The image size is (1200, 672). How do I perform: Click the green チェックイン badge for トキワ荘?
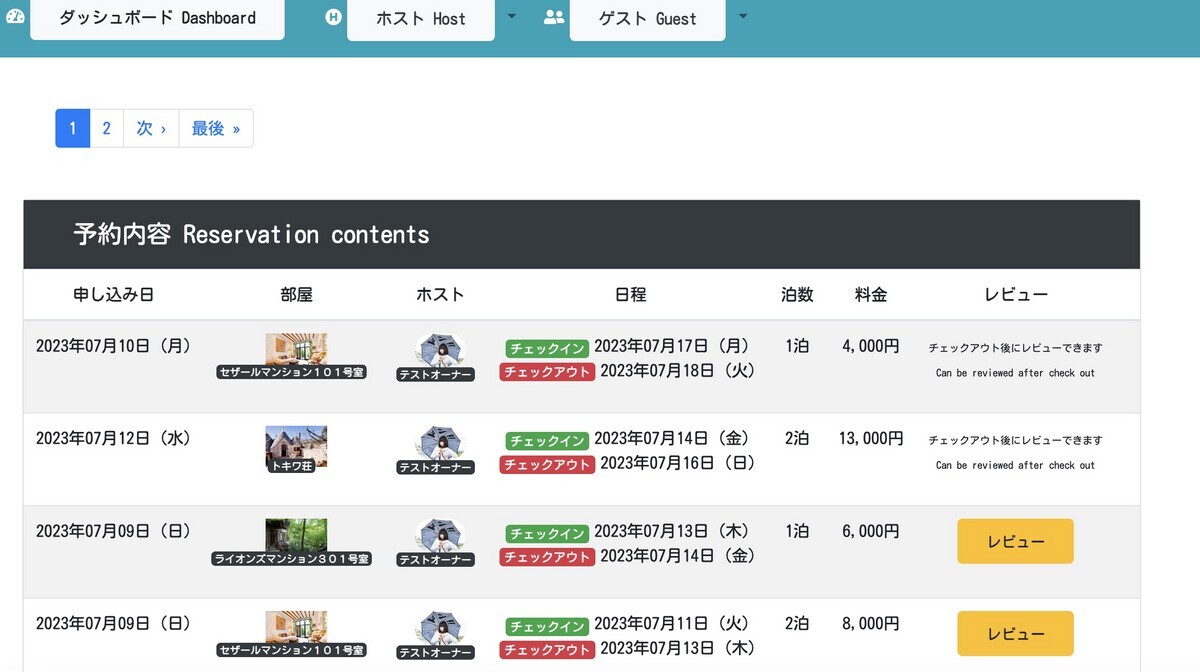pyautogui.click(x=546, y=440)
